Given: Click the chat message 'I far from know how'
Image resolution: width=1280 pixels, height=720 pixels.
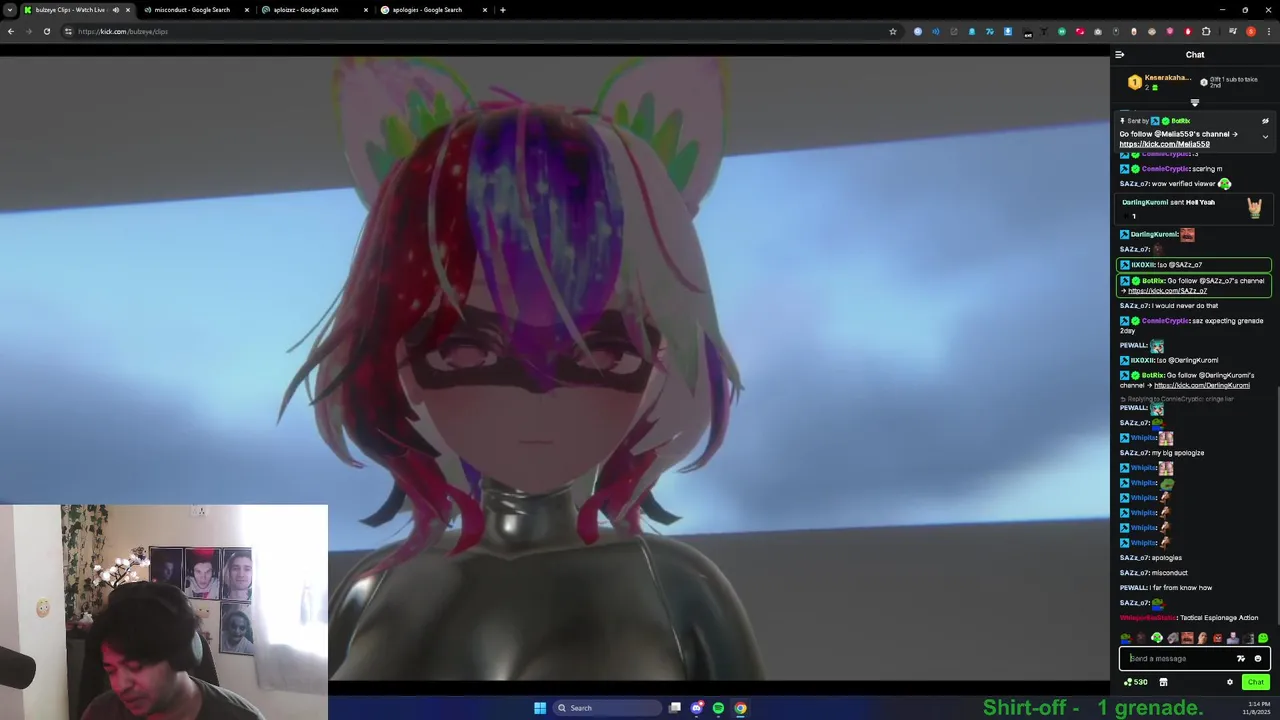Looking at the screenshot, I should click(x=1181, y=588).
